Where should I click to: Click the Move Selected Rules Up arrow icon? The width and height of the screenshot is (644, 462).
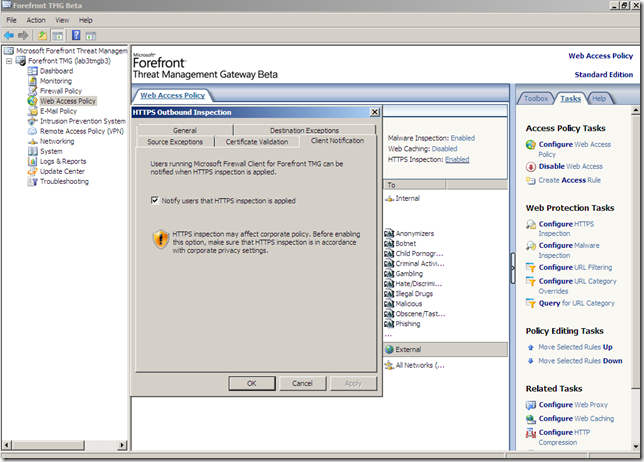coord(531,347)
